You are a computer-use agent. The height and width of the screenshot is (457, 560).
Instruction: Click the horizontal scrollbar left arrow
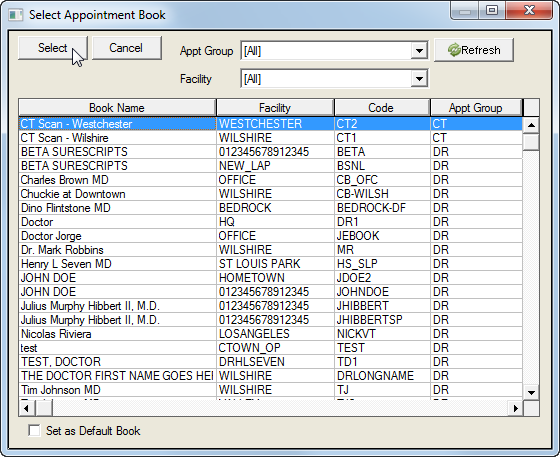pos(27,408)
